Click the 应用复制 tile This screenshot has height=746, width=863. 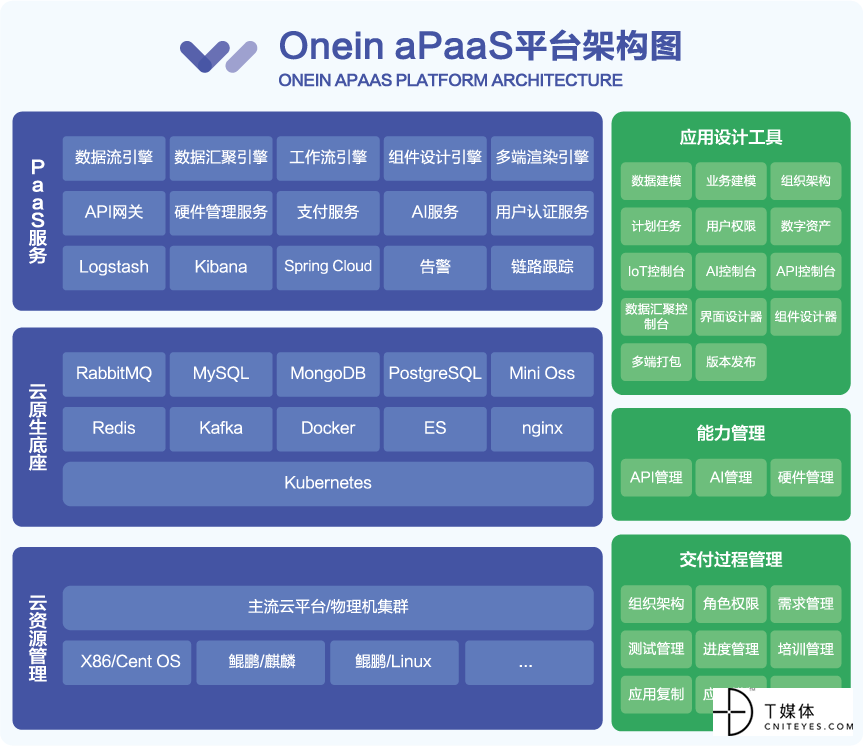point(656,695)
